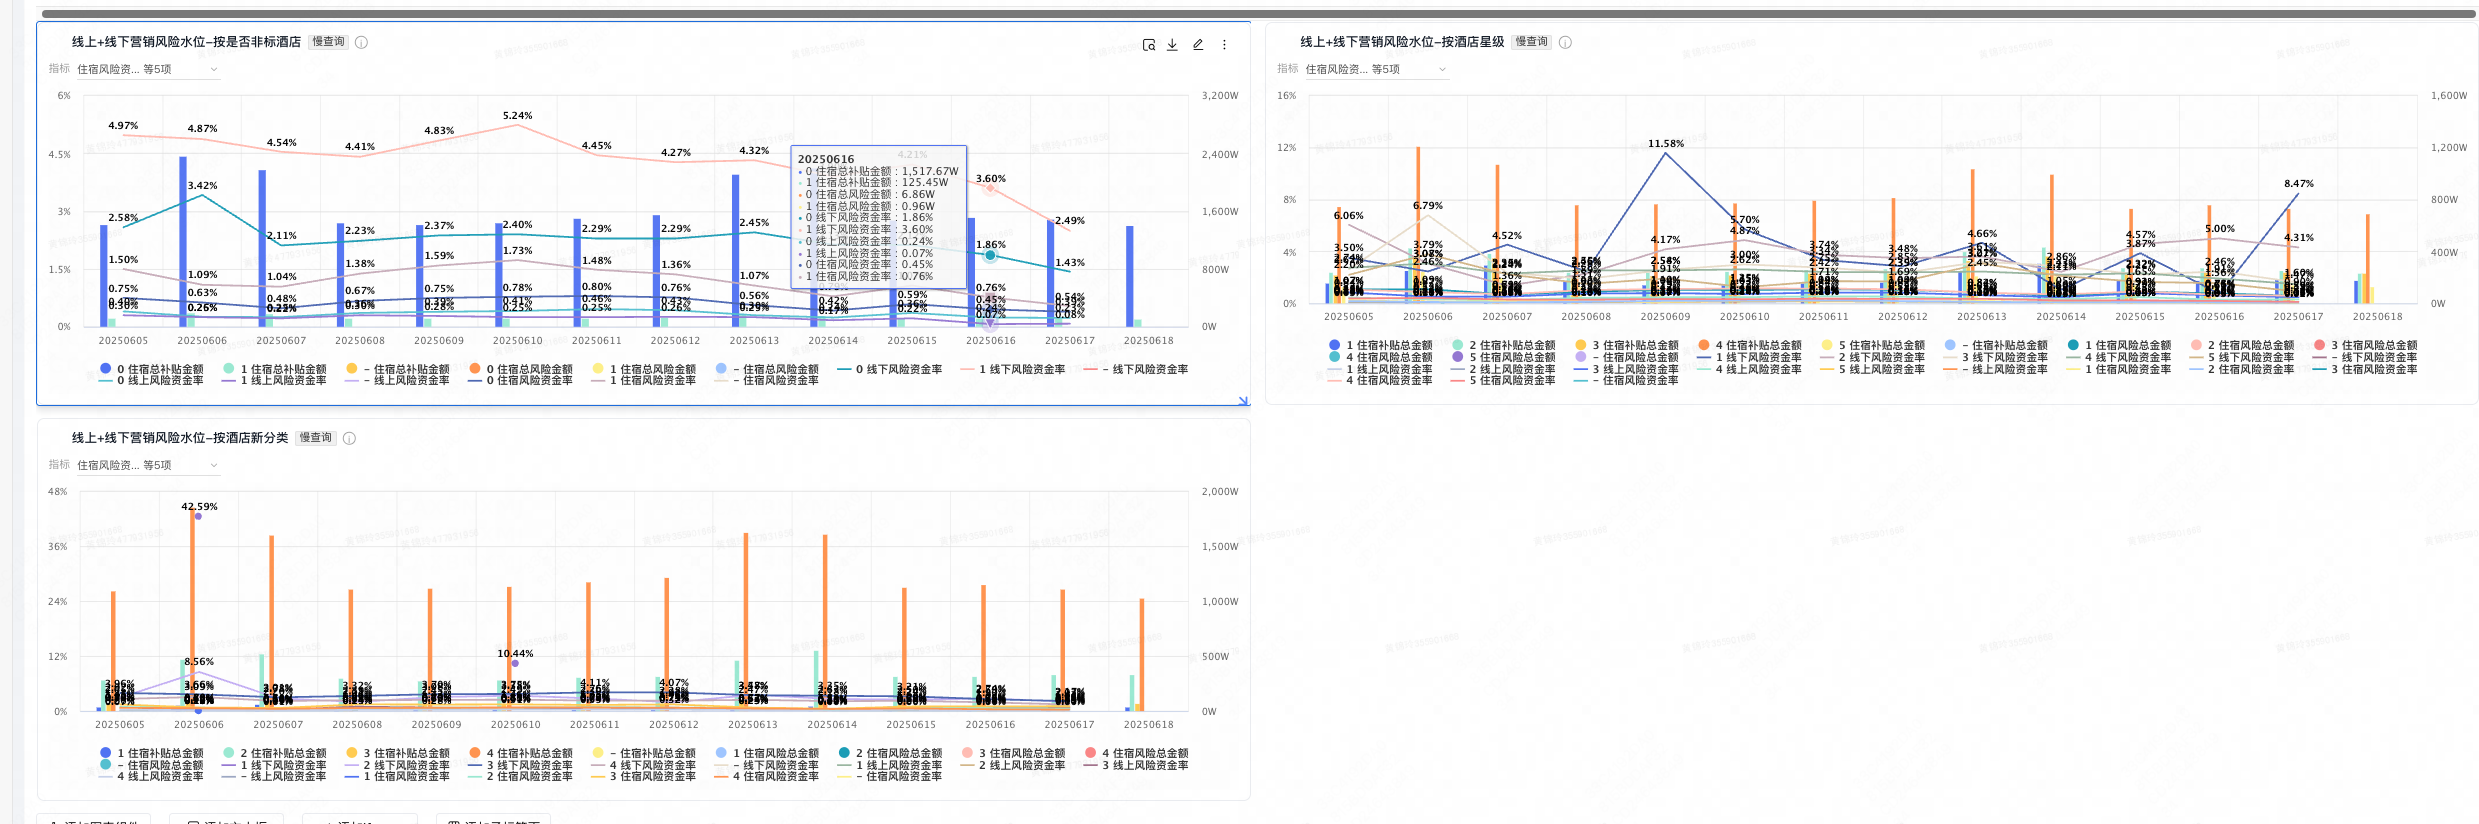The height and width of the screenshot is (824, 2479).
Task: Toggle legend 0 住宿总补贴金额 in 非标酒店 chart
Action: pos(152,369)
